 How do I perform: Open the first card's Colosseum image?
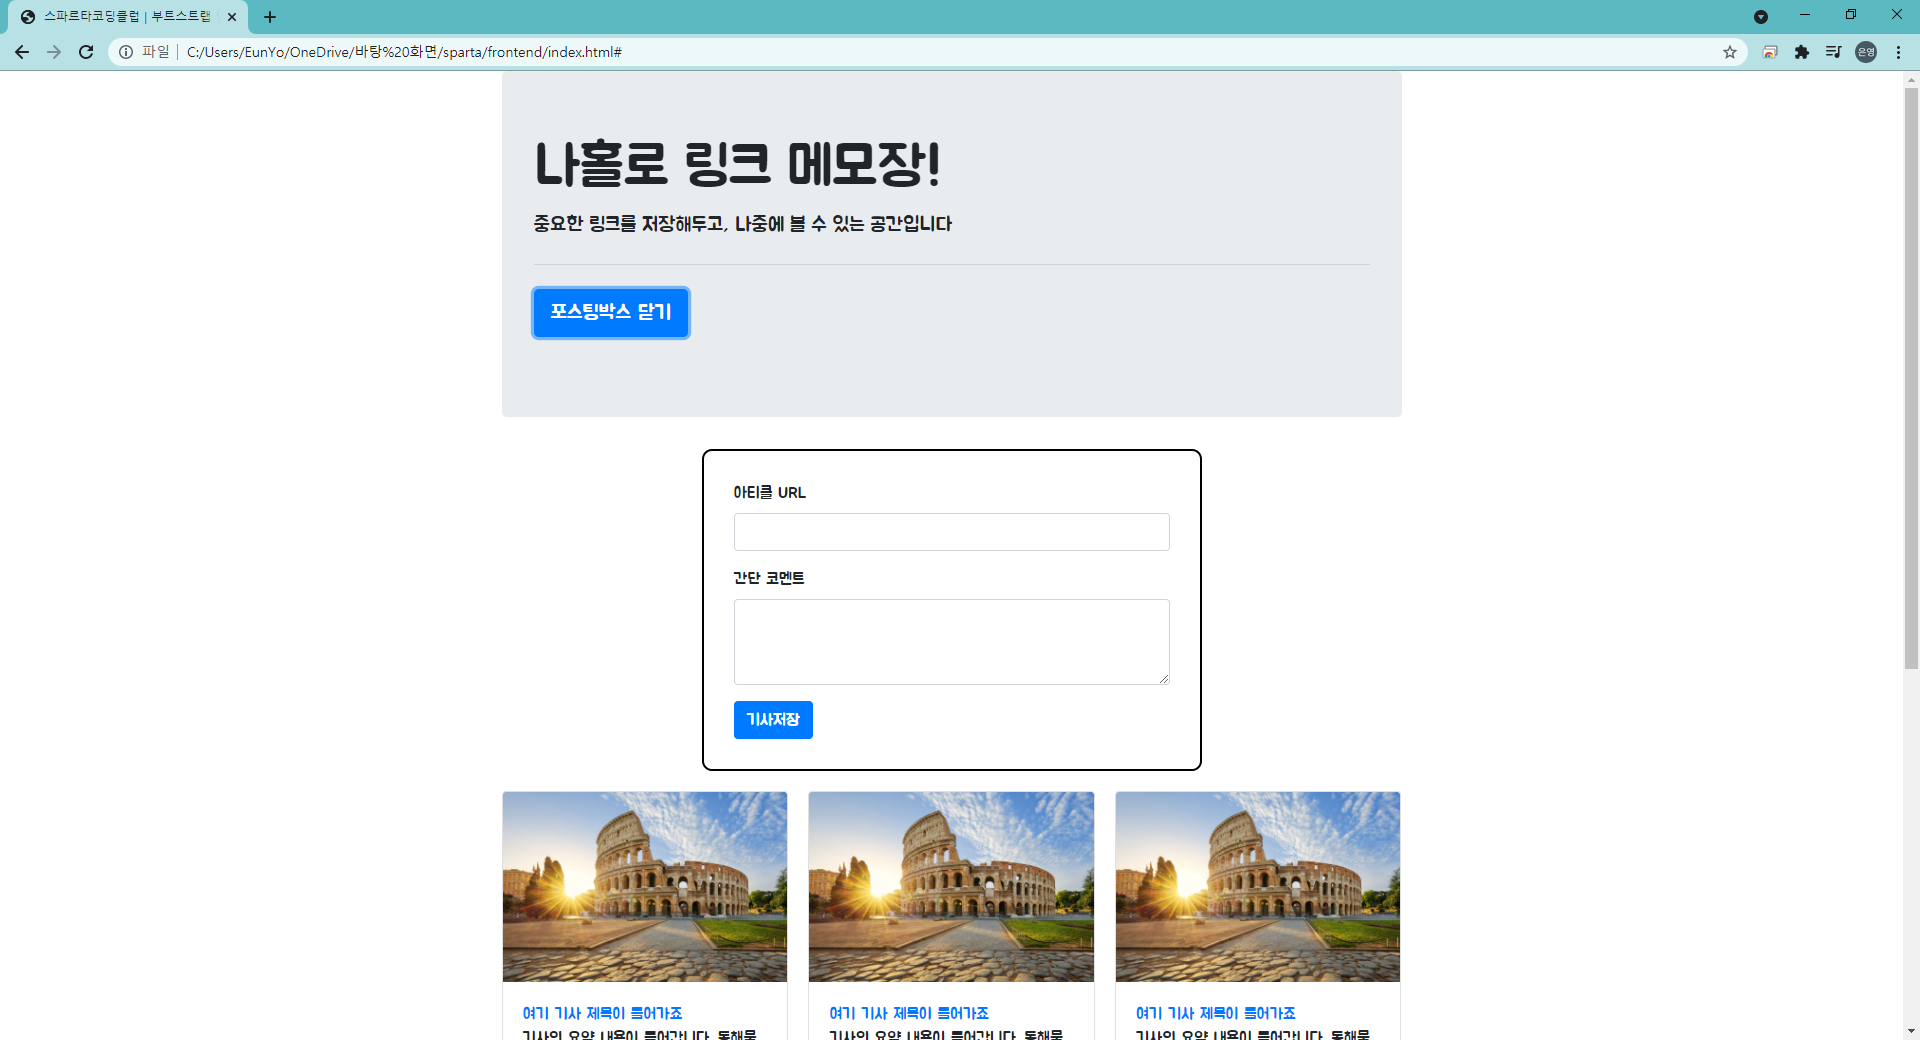tap(645, 887)
